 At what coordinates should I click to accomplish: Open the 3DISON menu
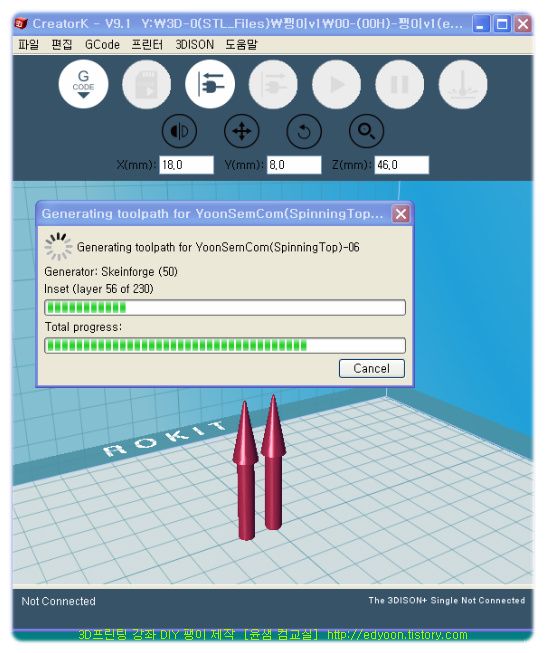coord(194,45)
